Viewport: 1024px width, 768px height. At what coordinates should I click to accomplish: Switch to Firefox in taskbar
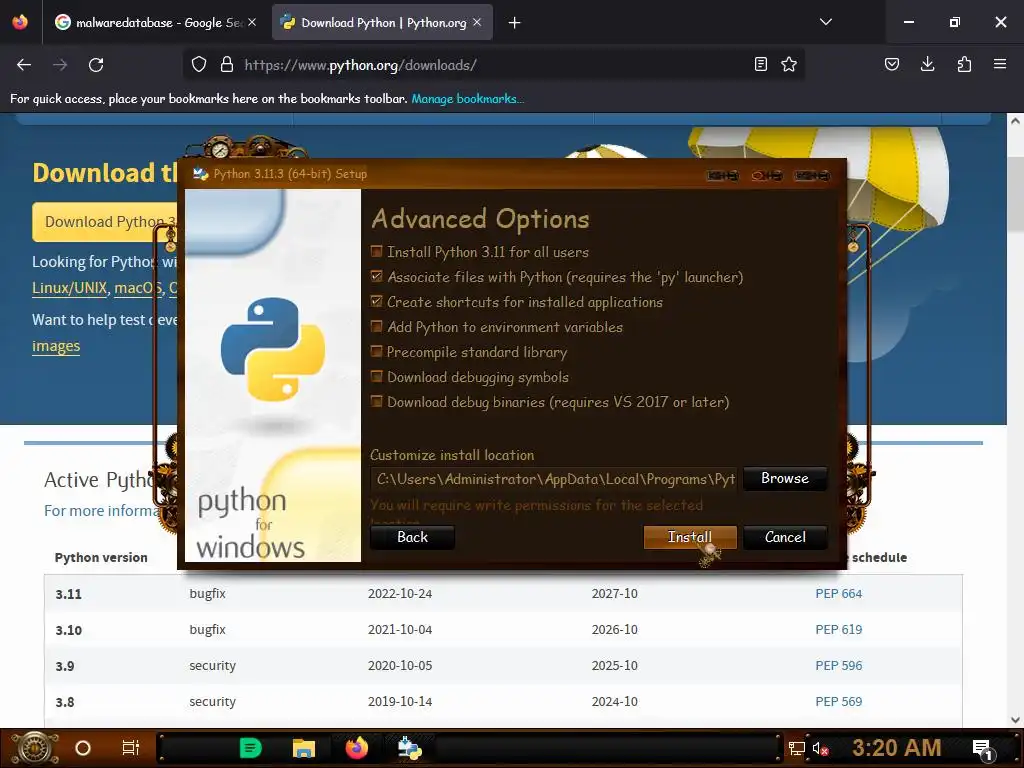357,748
